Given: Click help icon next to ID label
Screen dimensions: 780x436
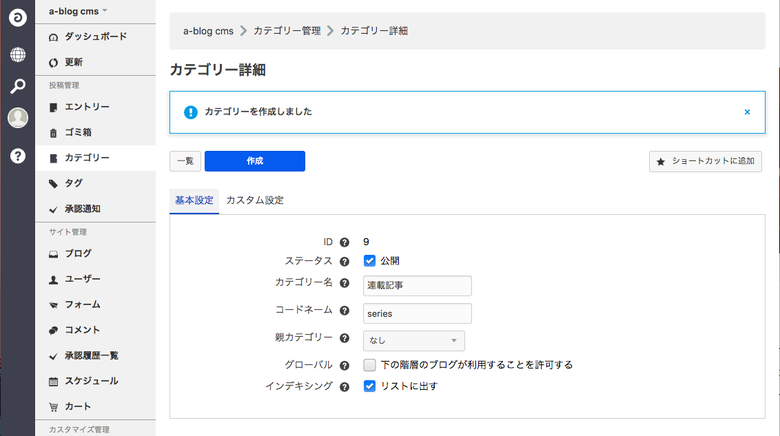Looking at the screenshot, I should (x=344, y=242).
